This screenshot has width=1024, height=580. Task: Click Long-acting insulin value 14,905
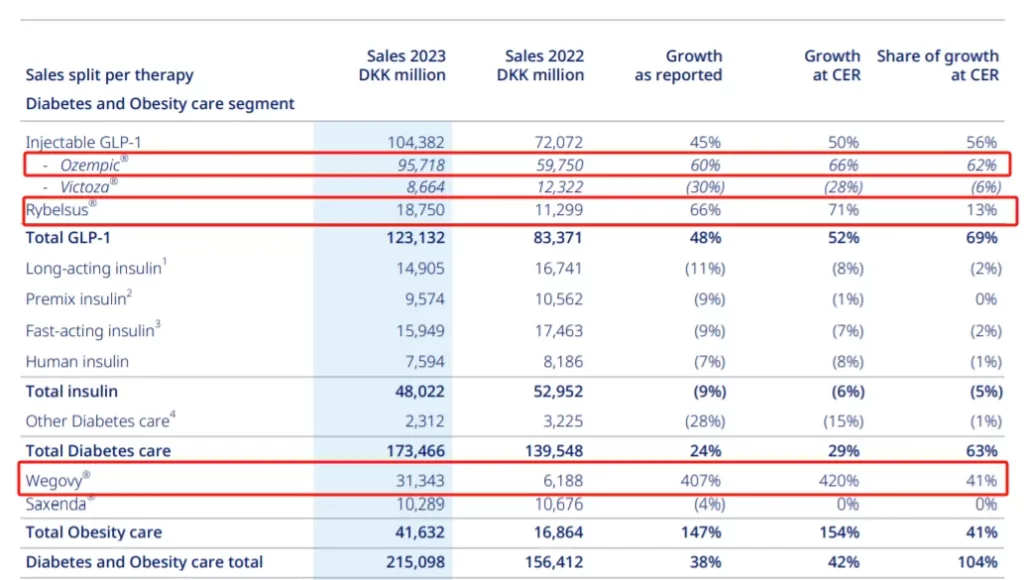click(x=421, y=268)
